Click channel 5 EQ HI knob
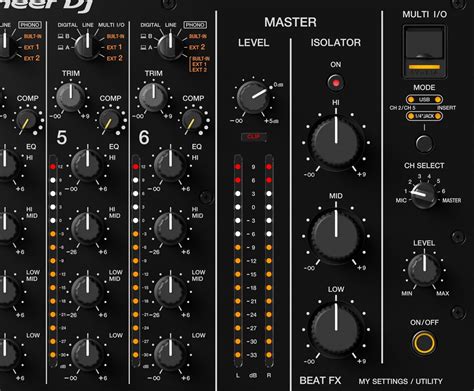The image size is (474, 391). (x=87, y=165)
